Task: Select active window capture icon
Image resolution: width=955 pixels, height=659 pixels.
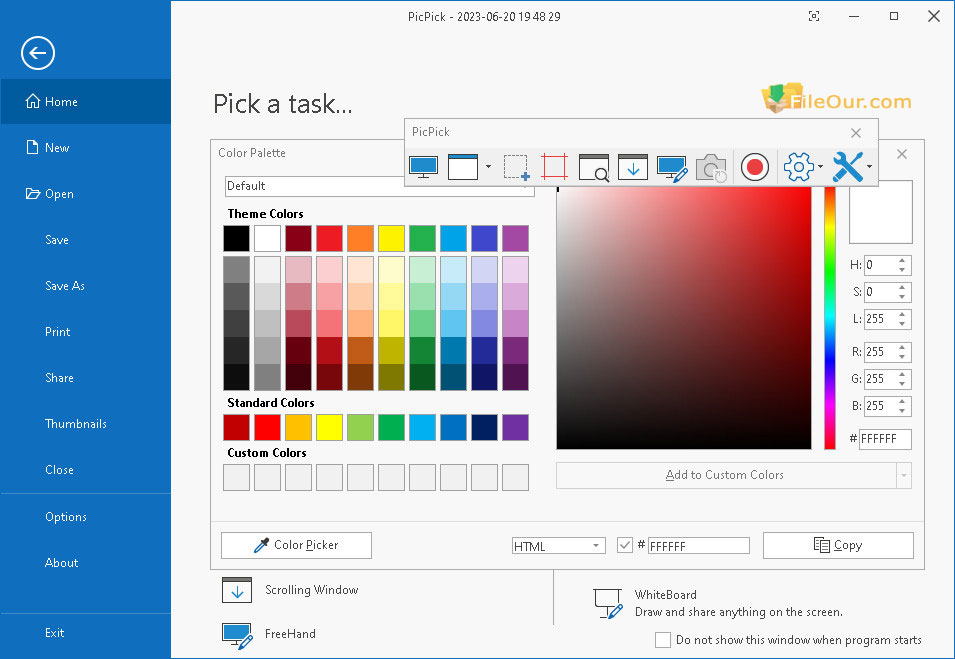Action: [x=463, y=167]
